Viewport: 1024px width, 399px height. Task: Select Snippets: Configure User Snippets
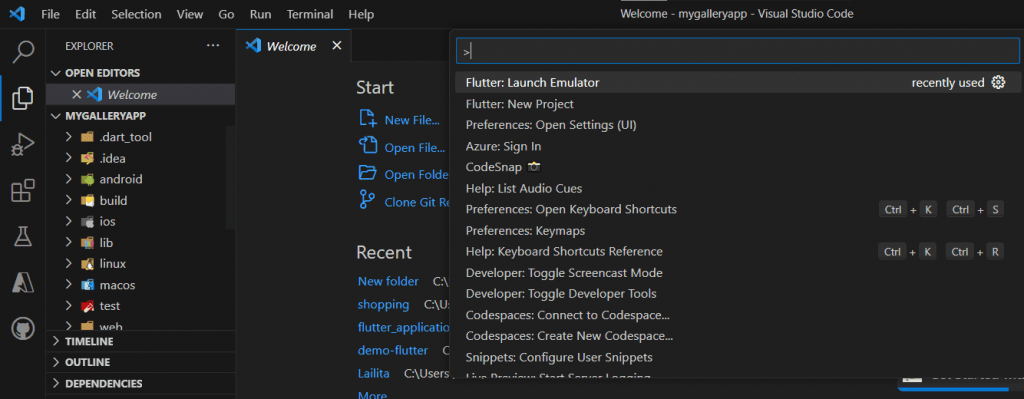click(x=737, y=357)
